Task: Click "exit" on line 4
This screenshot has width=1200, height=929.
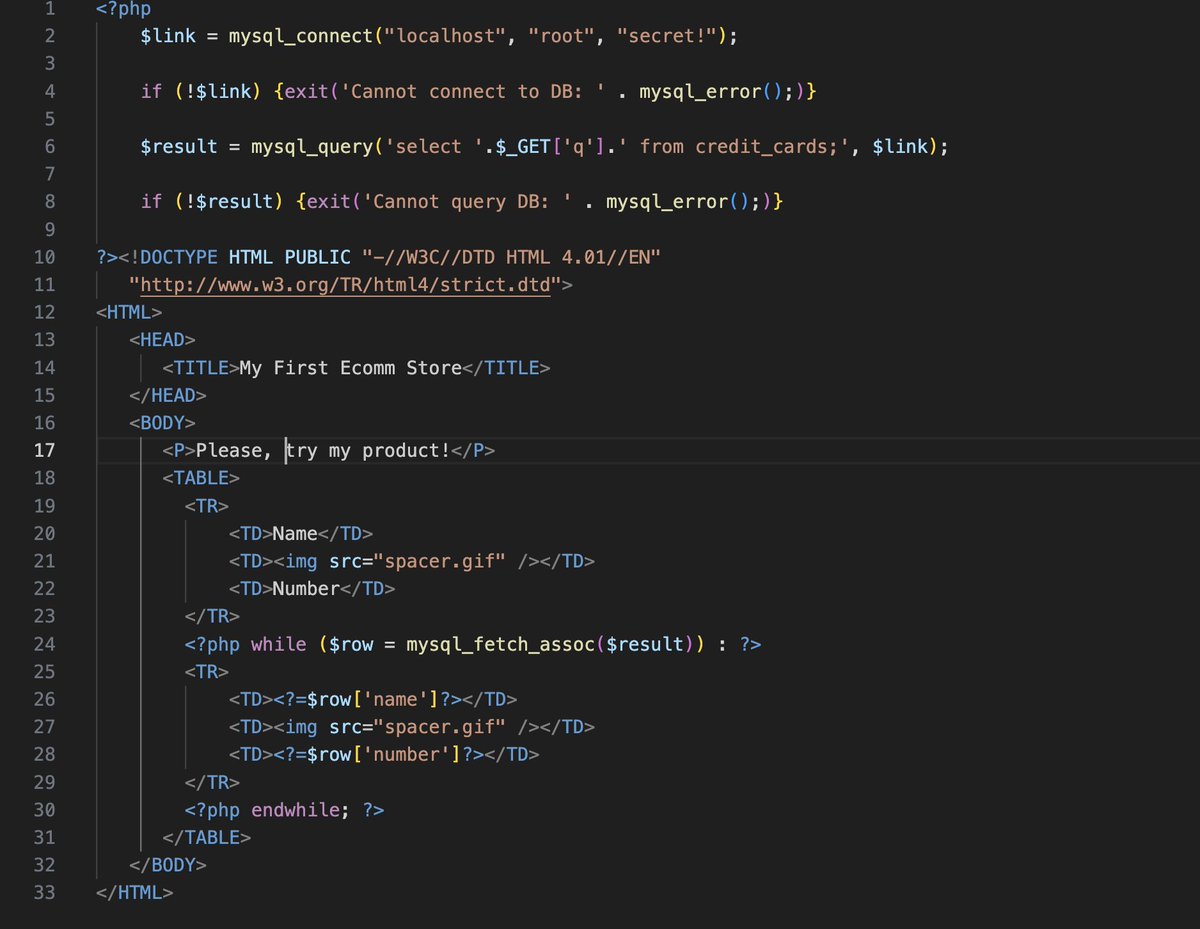Action: [x=306, y=91]
